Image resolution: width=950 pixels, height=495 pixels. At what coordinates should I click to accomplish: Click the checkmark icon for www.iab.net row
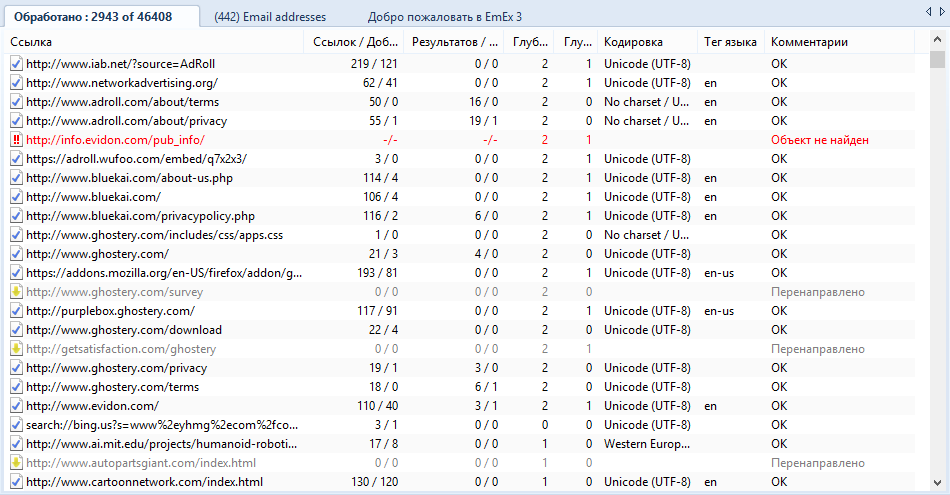pyautogui.click(x=16, y=64)
